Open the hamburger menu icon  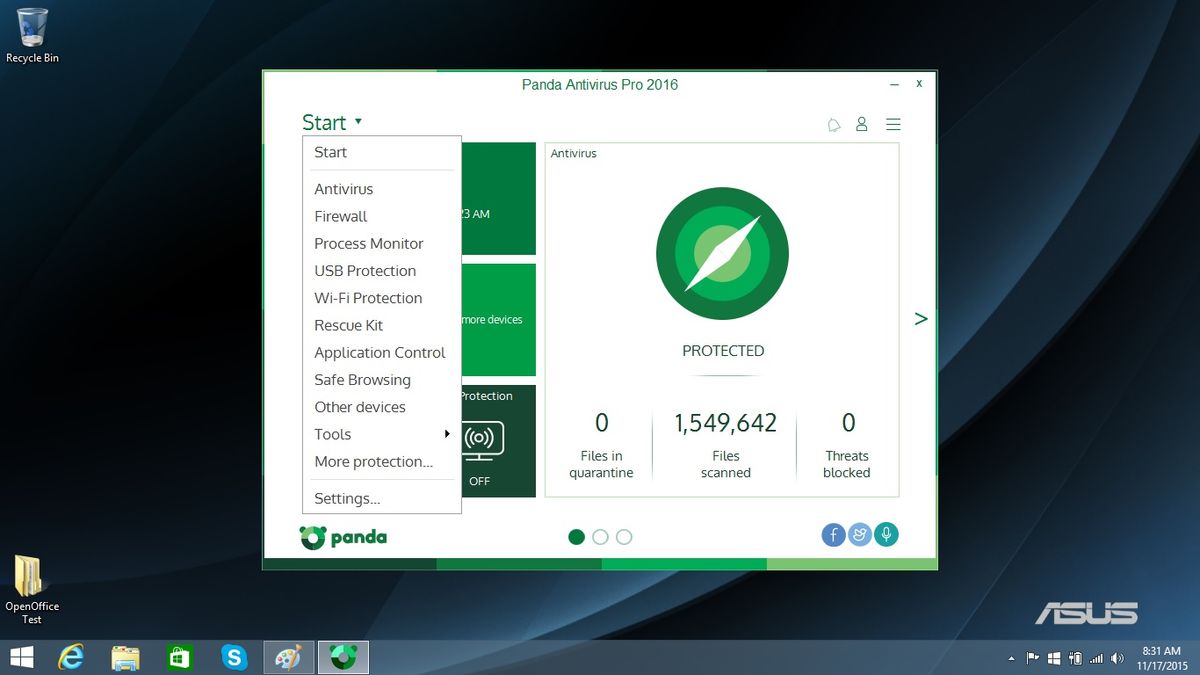click(x=894, y=125)
